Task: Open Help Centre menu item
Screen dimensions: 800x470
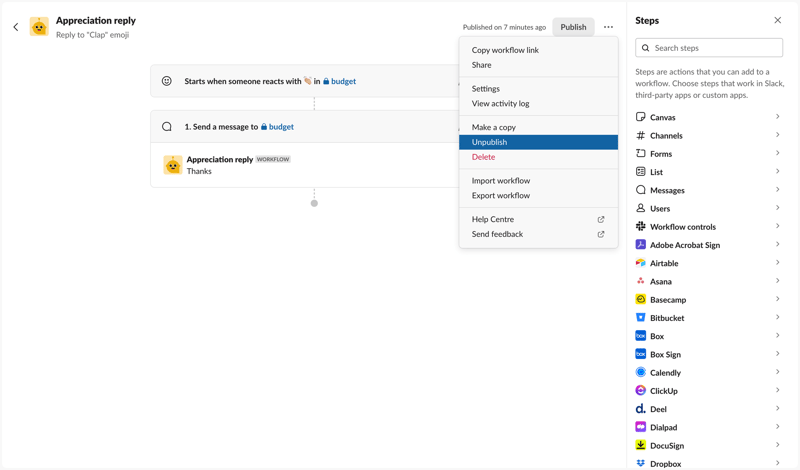Action: click(x=538, y=219)
